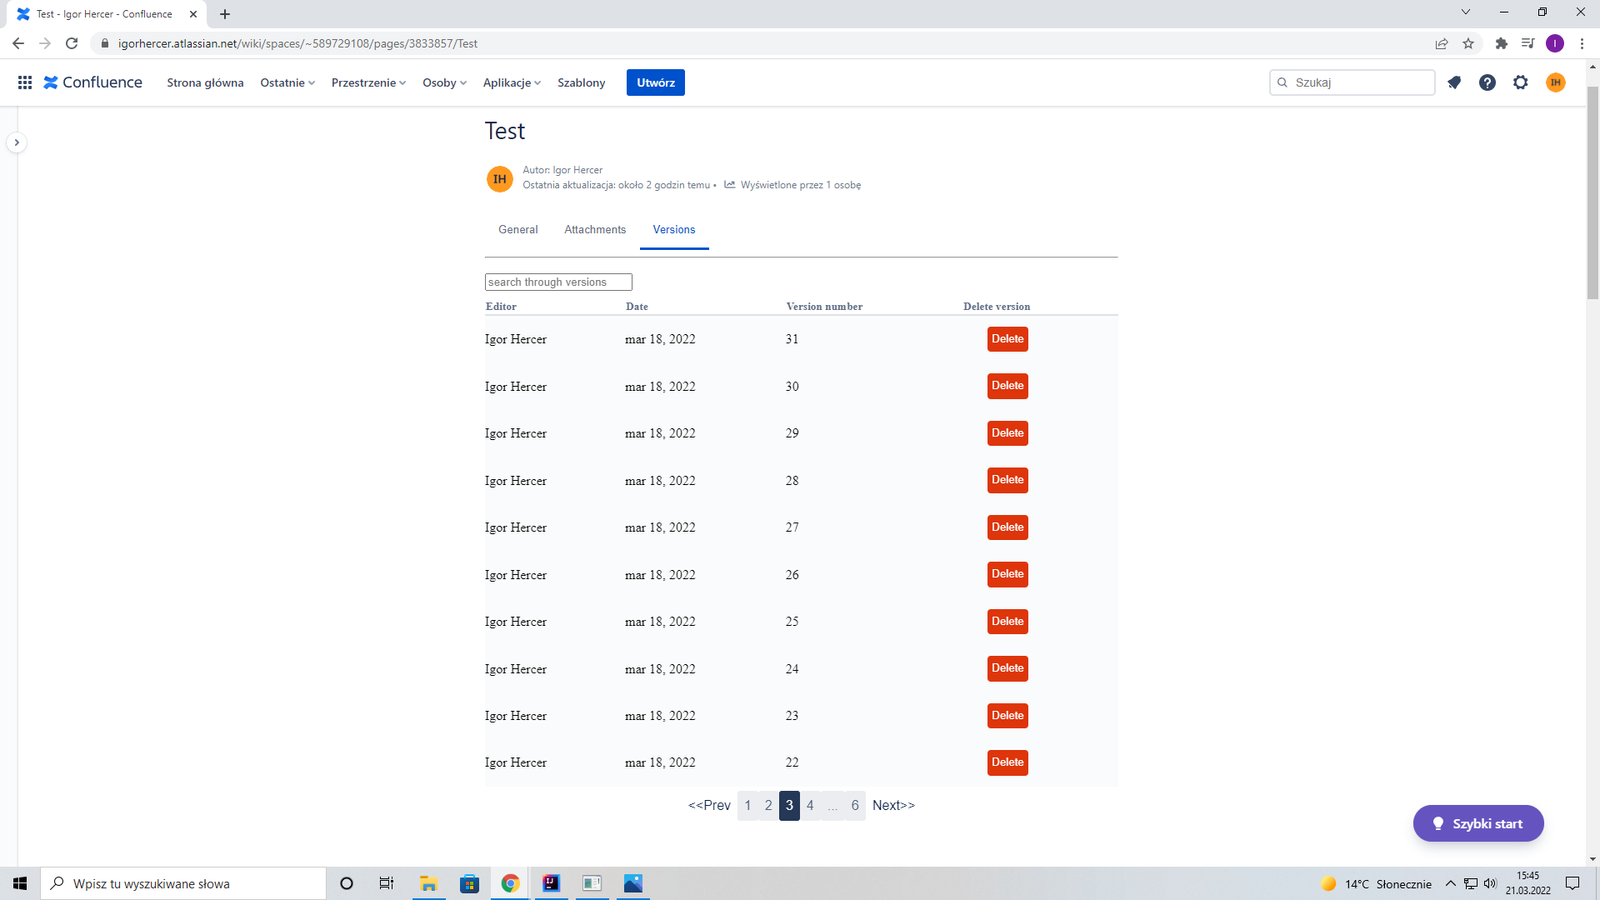Go to pagination page 4
1600x900 pixels.
810,805
